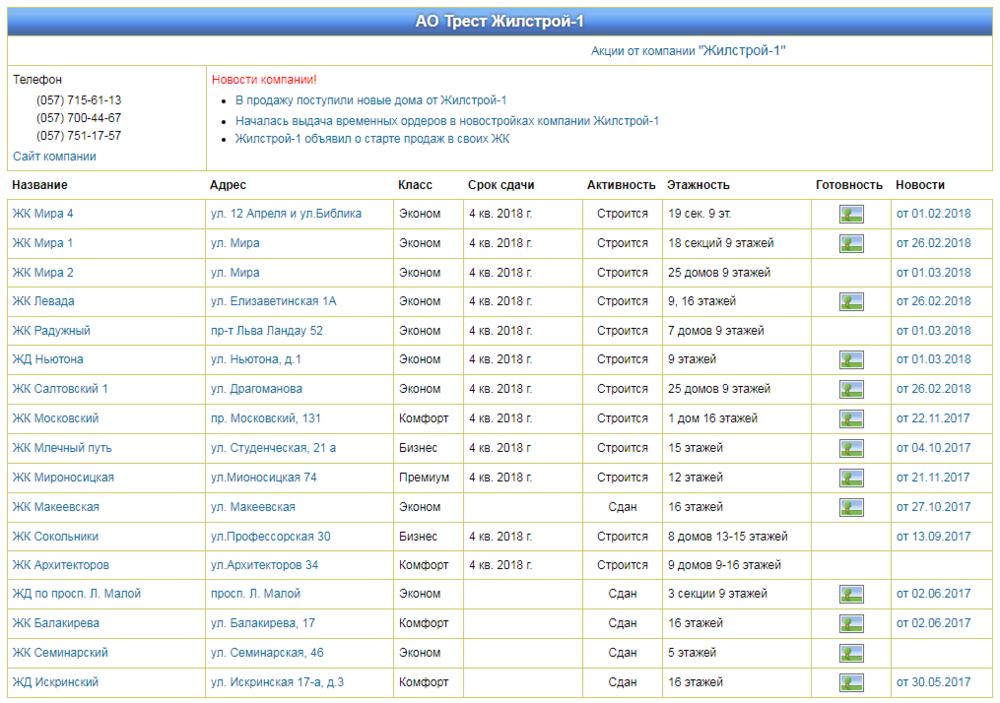Click readiness image for ЖК Семинарский
Screen dimensions: 1000x703
pyautogui.click(x=851, y=653)
